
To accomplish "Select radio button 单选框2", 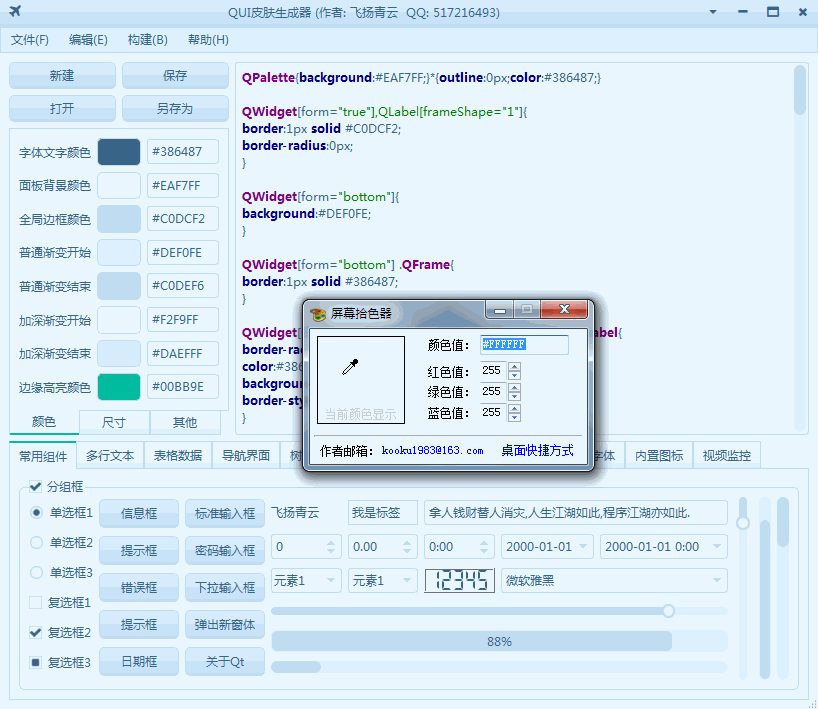I will click(36, 543).
